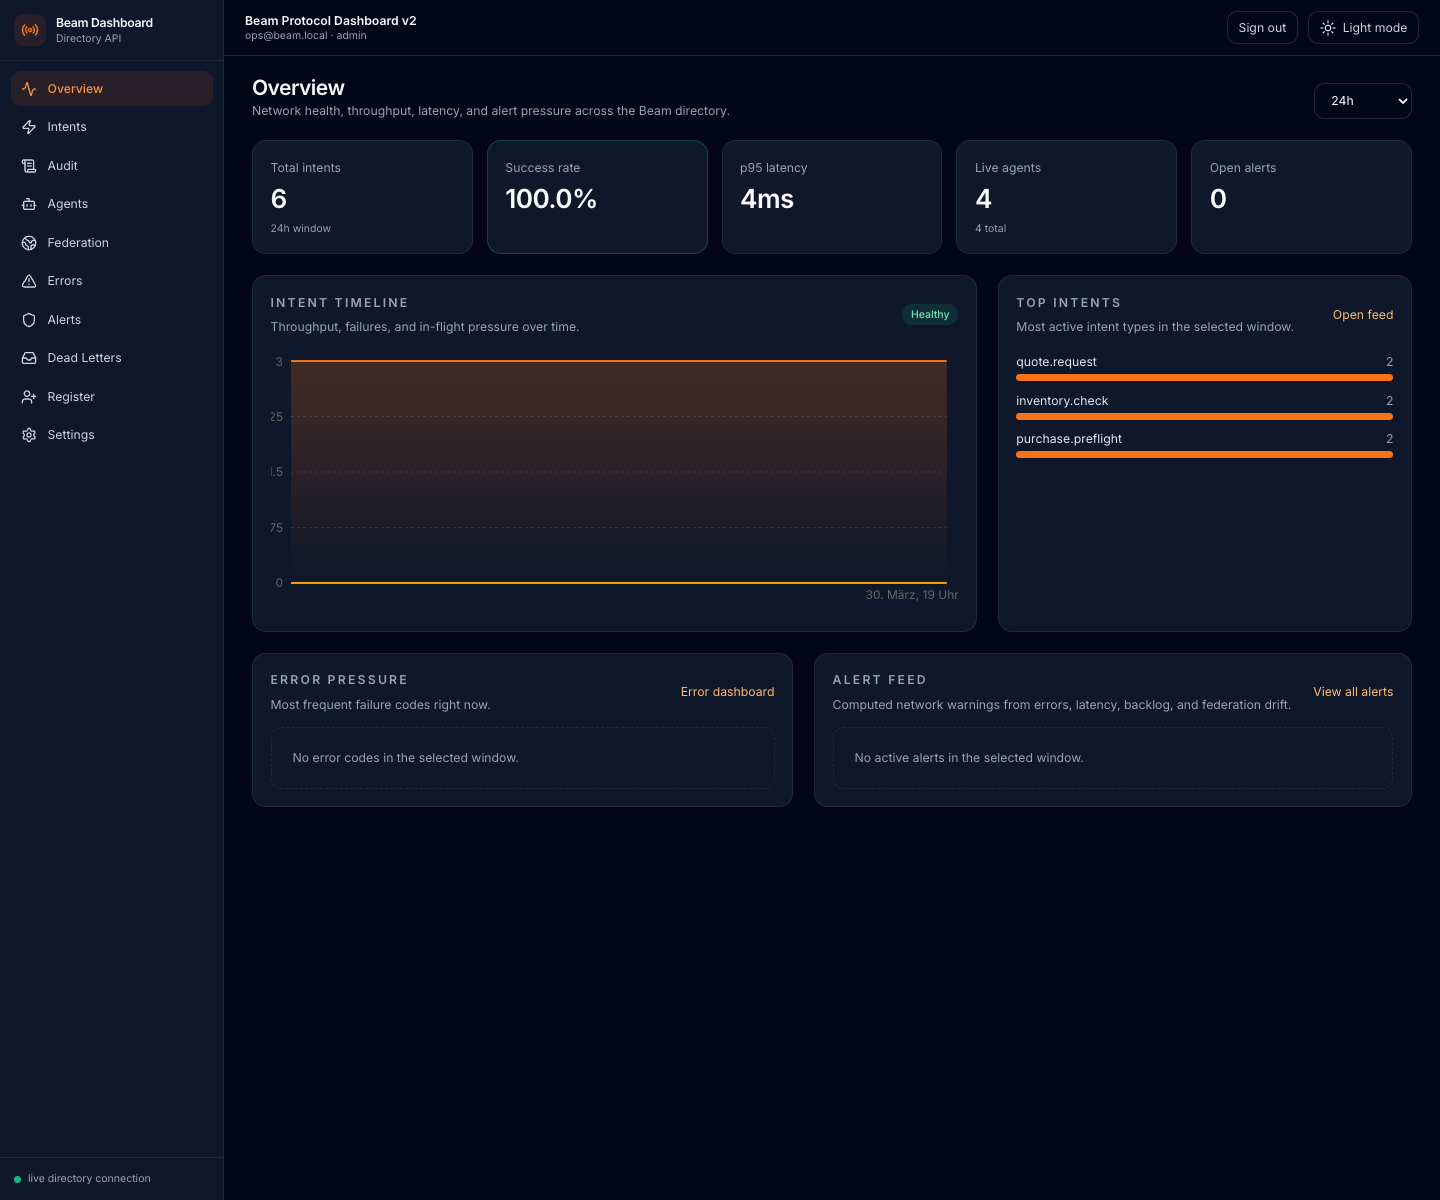This screenshot has width=1440, height=1200.
Task: Click the Healthy status badge
Action: tap(929, 314)
